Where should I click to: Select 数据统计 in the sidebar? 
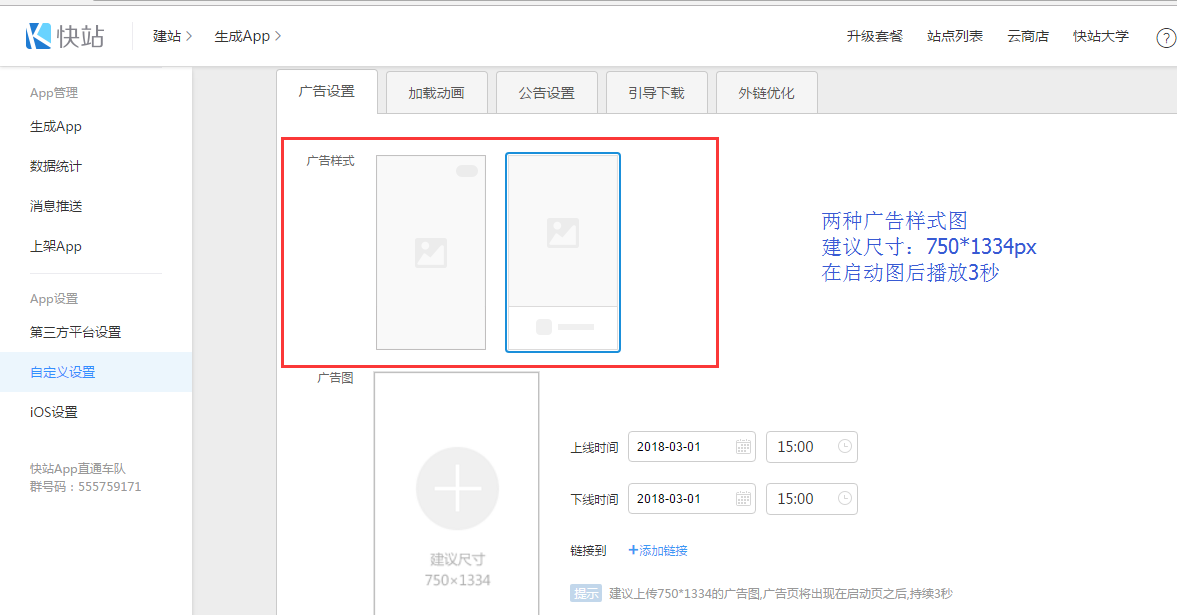[56, 166]
